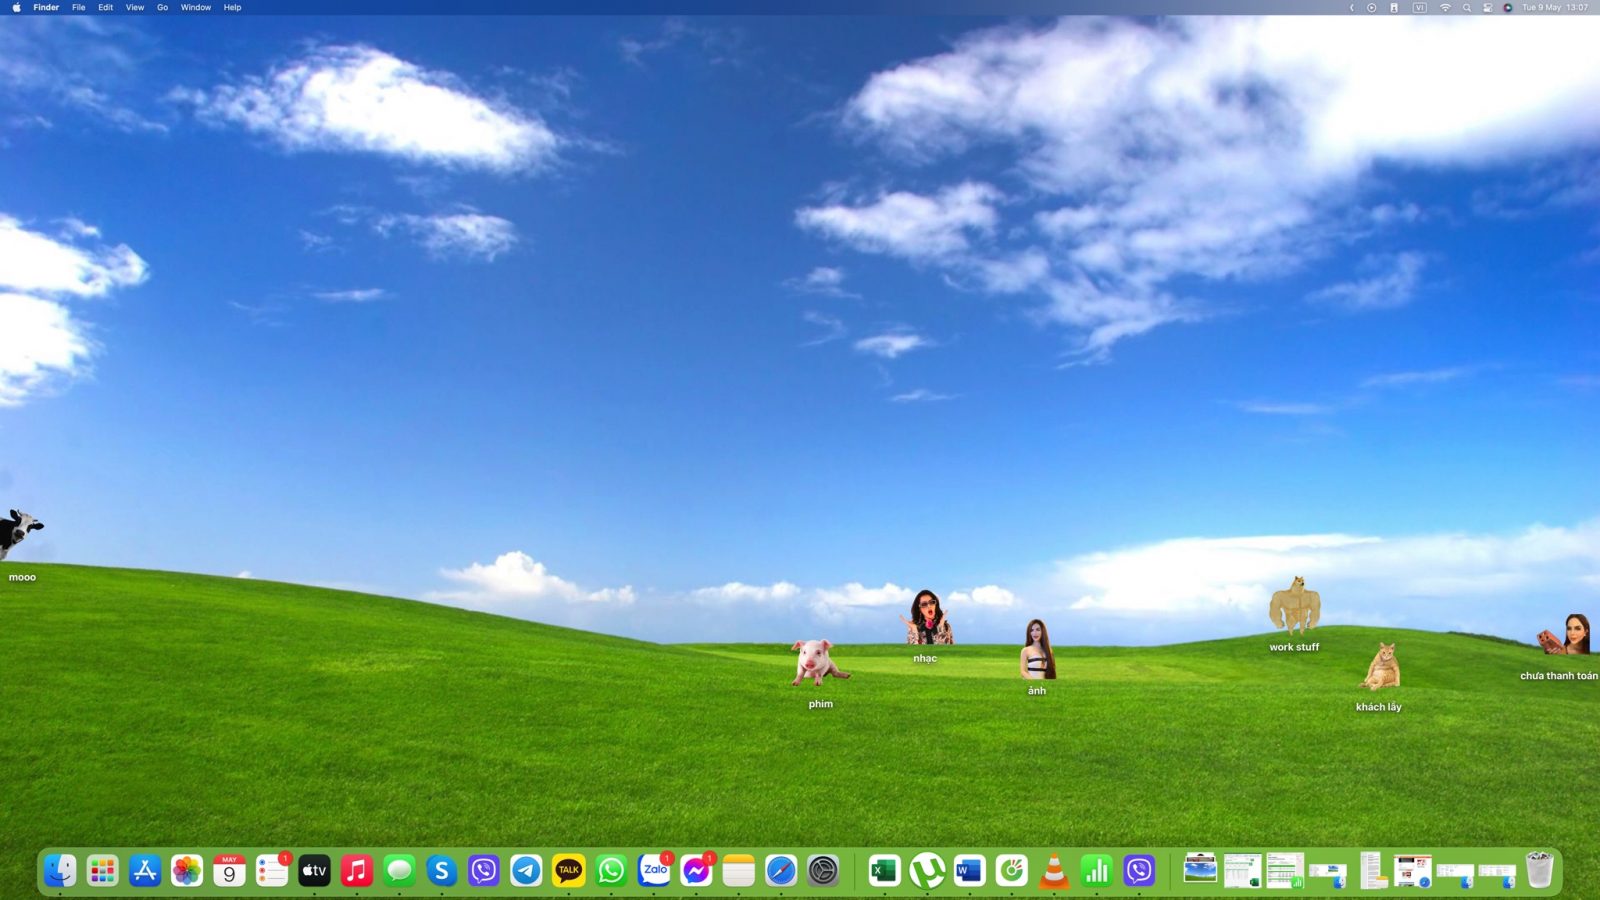
Task: Open the VI input source menu
Action: click(1419, 8)
